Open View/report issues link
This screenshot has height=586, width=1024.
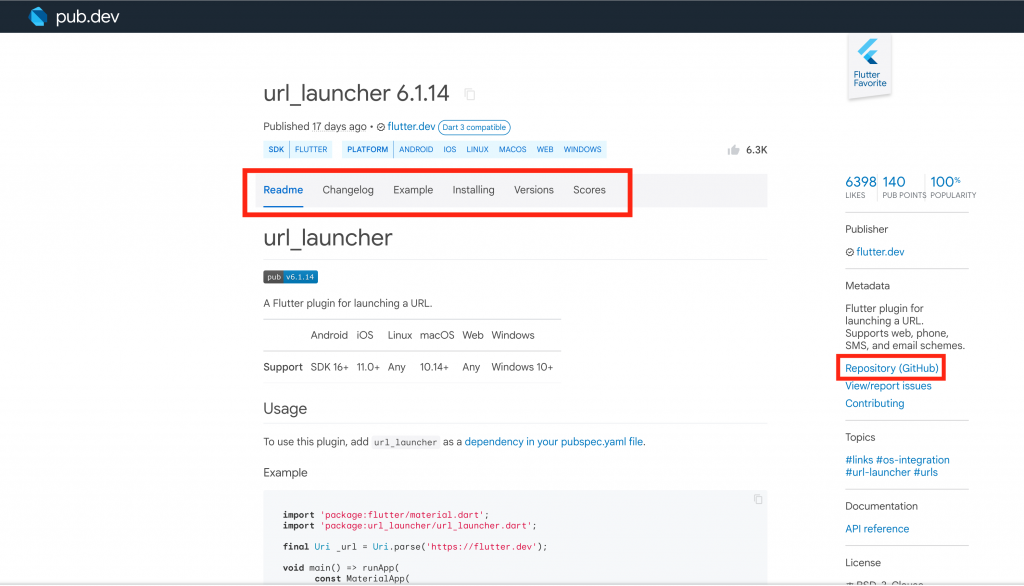pos(888,386)
